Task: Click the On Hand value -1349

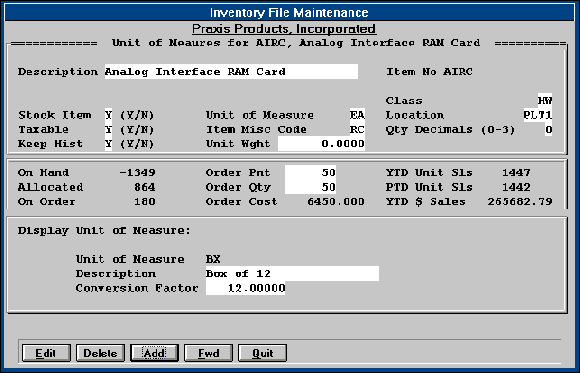Action: click(137, 172)
